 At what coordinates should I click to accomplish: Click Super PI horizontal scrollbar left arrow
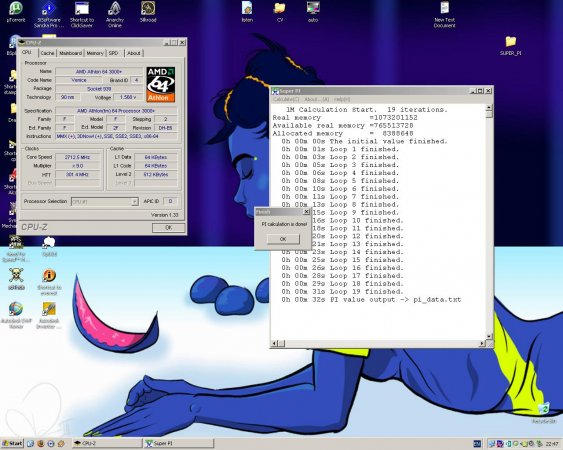(x=274, y=343)
